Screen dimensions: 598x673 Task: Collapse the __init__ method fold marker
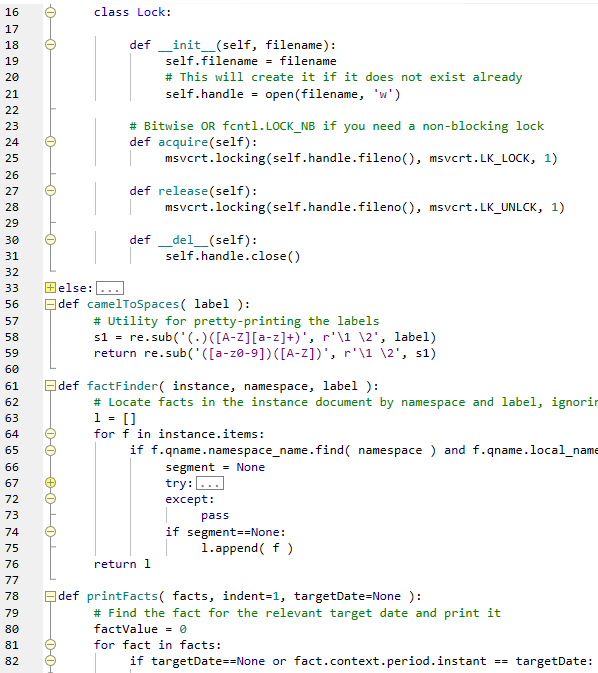point(51,45)
